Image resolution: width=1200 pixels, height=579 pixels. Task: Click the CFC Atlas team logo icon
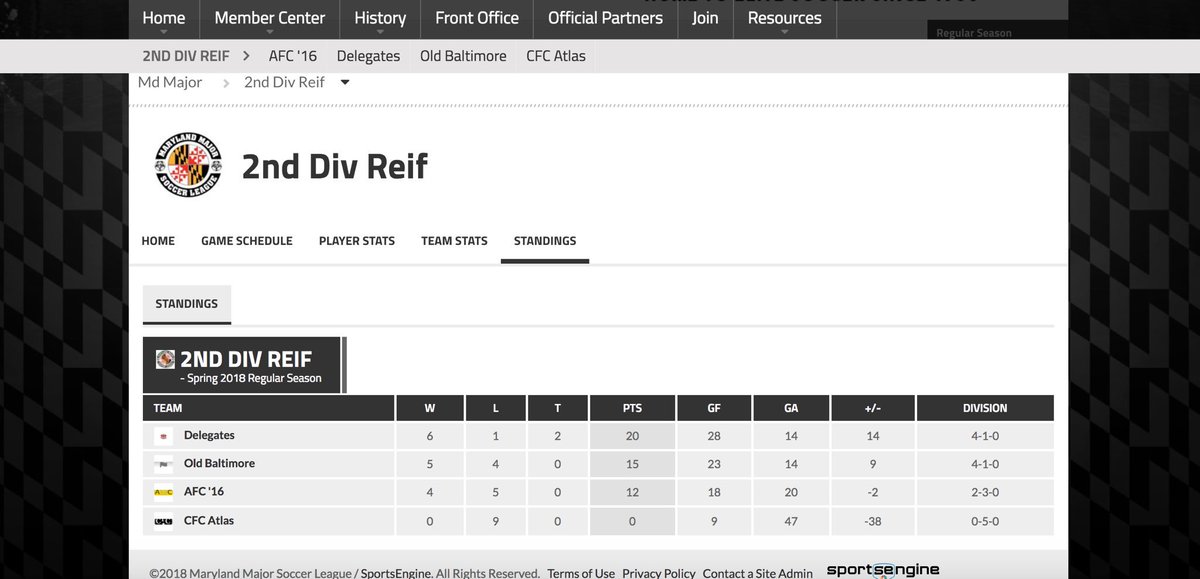tap(164, 521)
